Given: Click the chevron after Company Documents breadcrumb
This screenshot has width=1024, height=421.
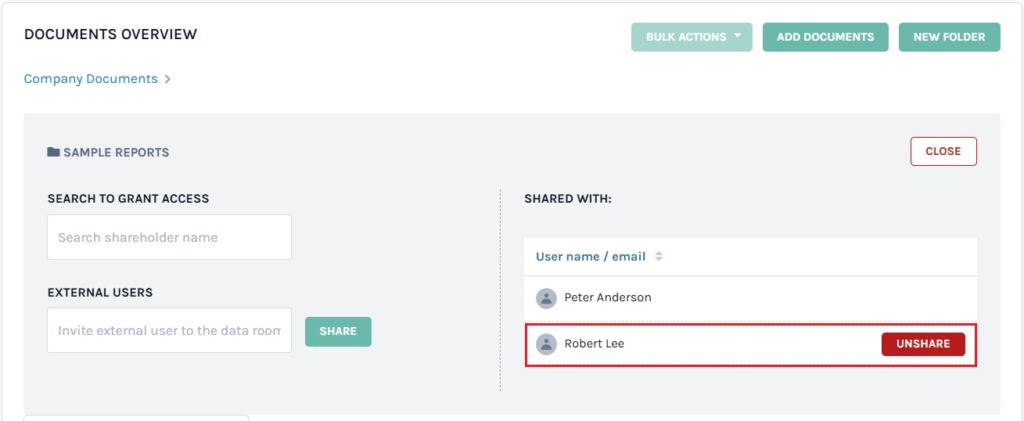Looking at the screenshot, I should (168, 79).
